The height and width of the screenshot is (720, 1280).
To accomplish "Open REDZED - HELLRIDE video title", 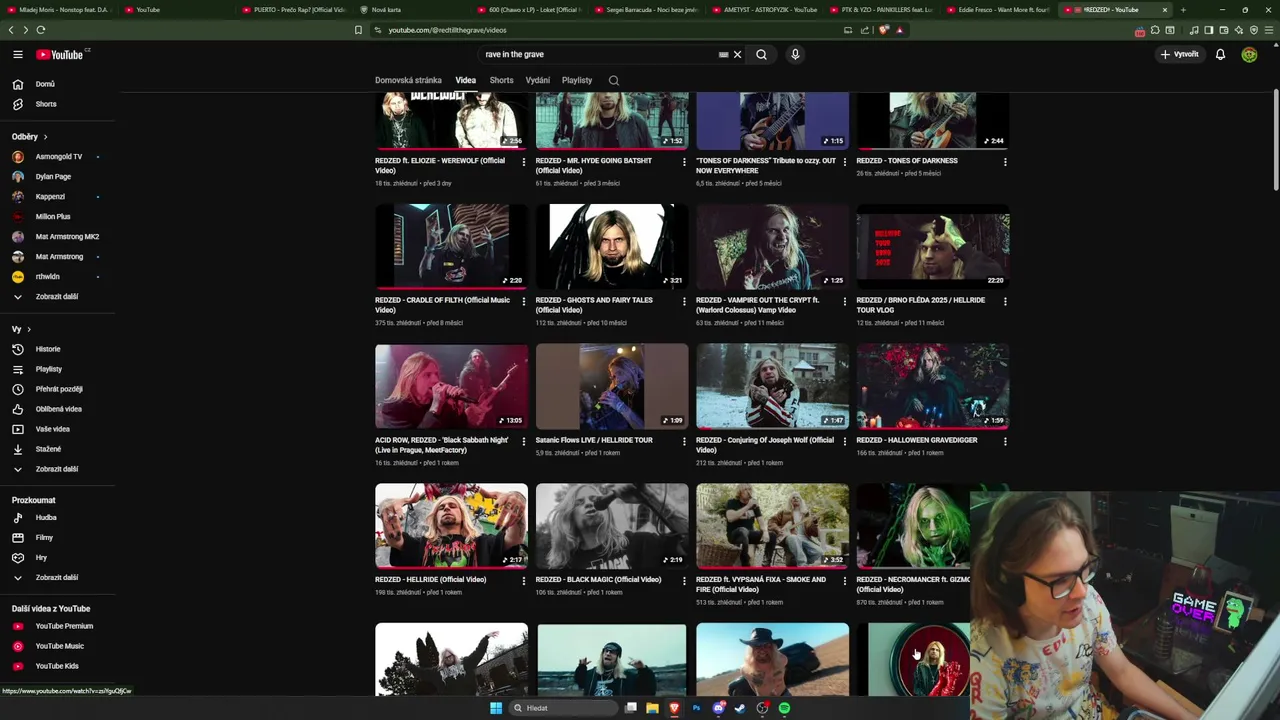I will 432,580.
